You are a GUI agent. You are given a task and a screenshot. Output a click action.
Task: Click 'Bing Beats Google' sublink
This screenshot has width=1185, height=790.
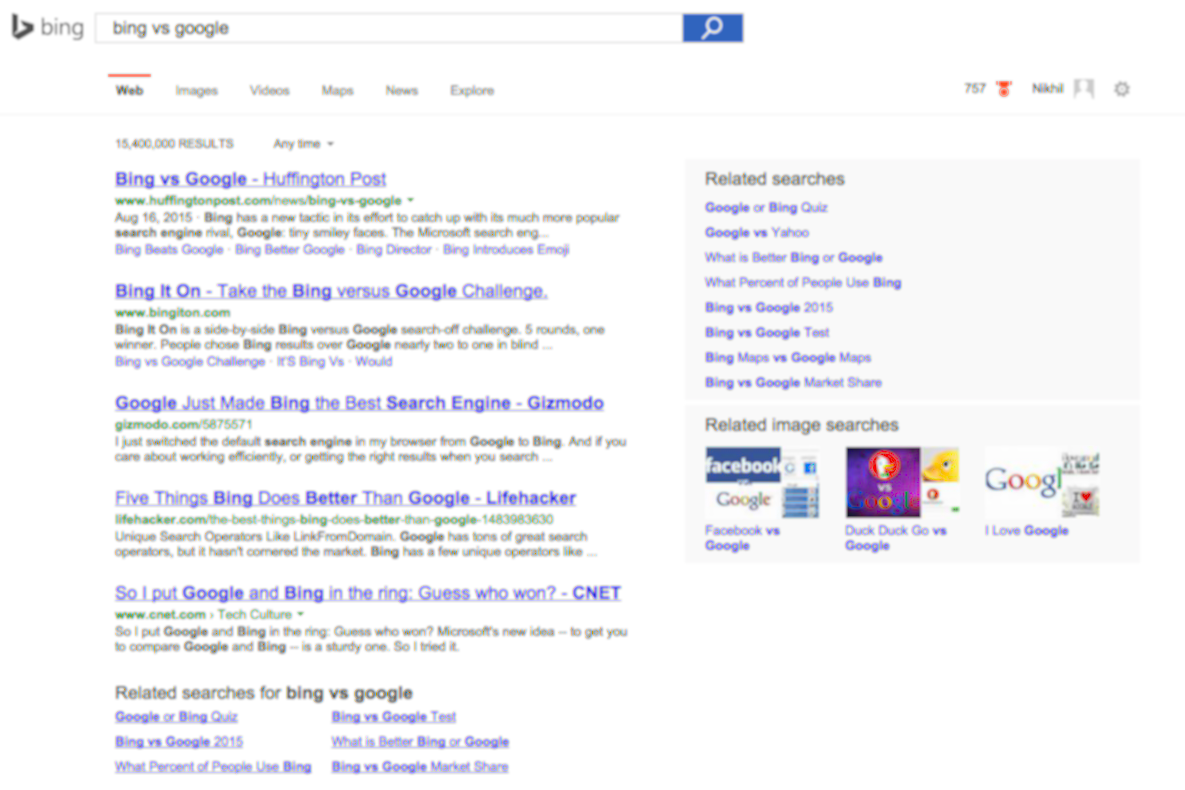point(169,249)
